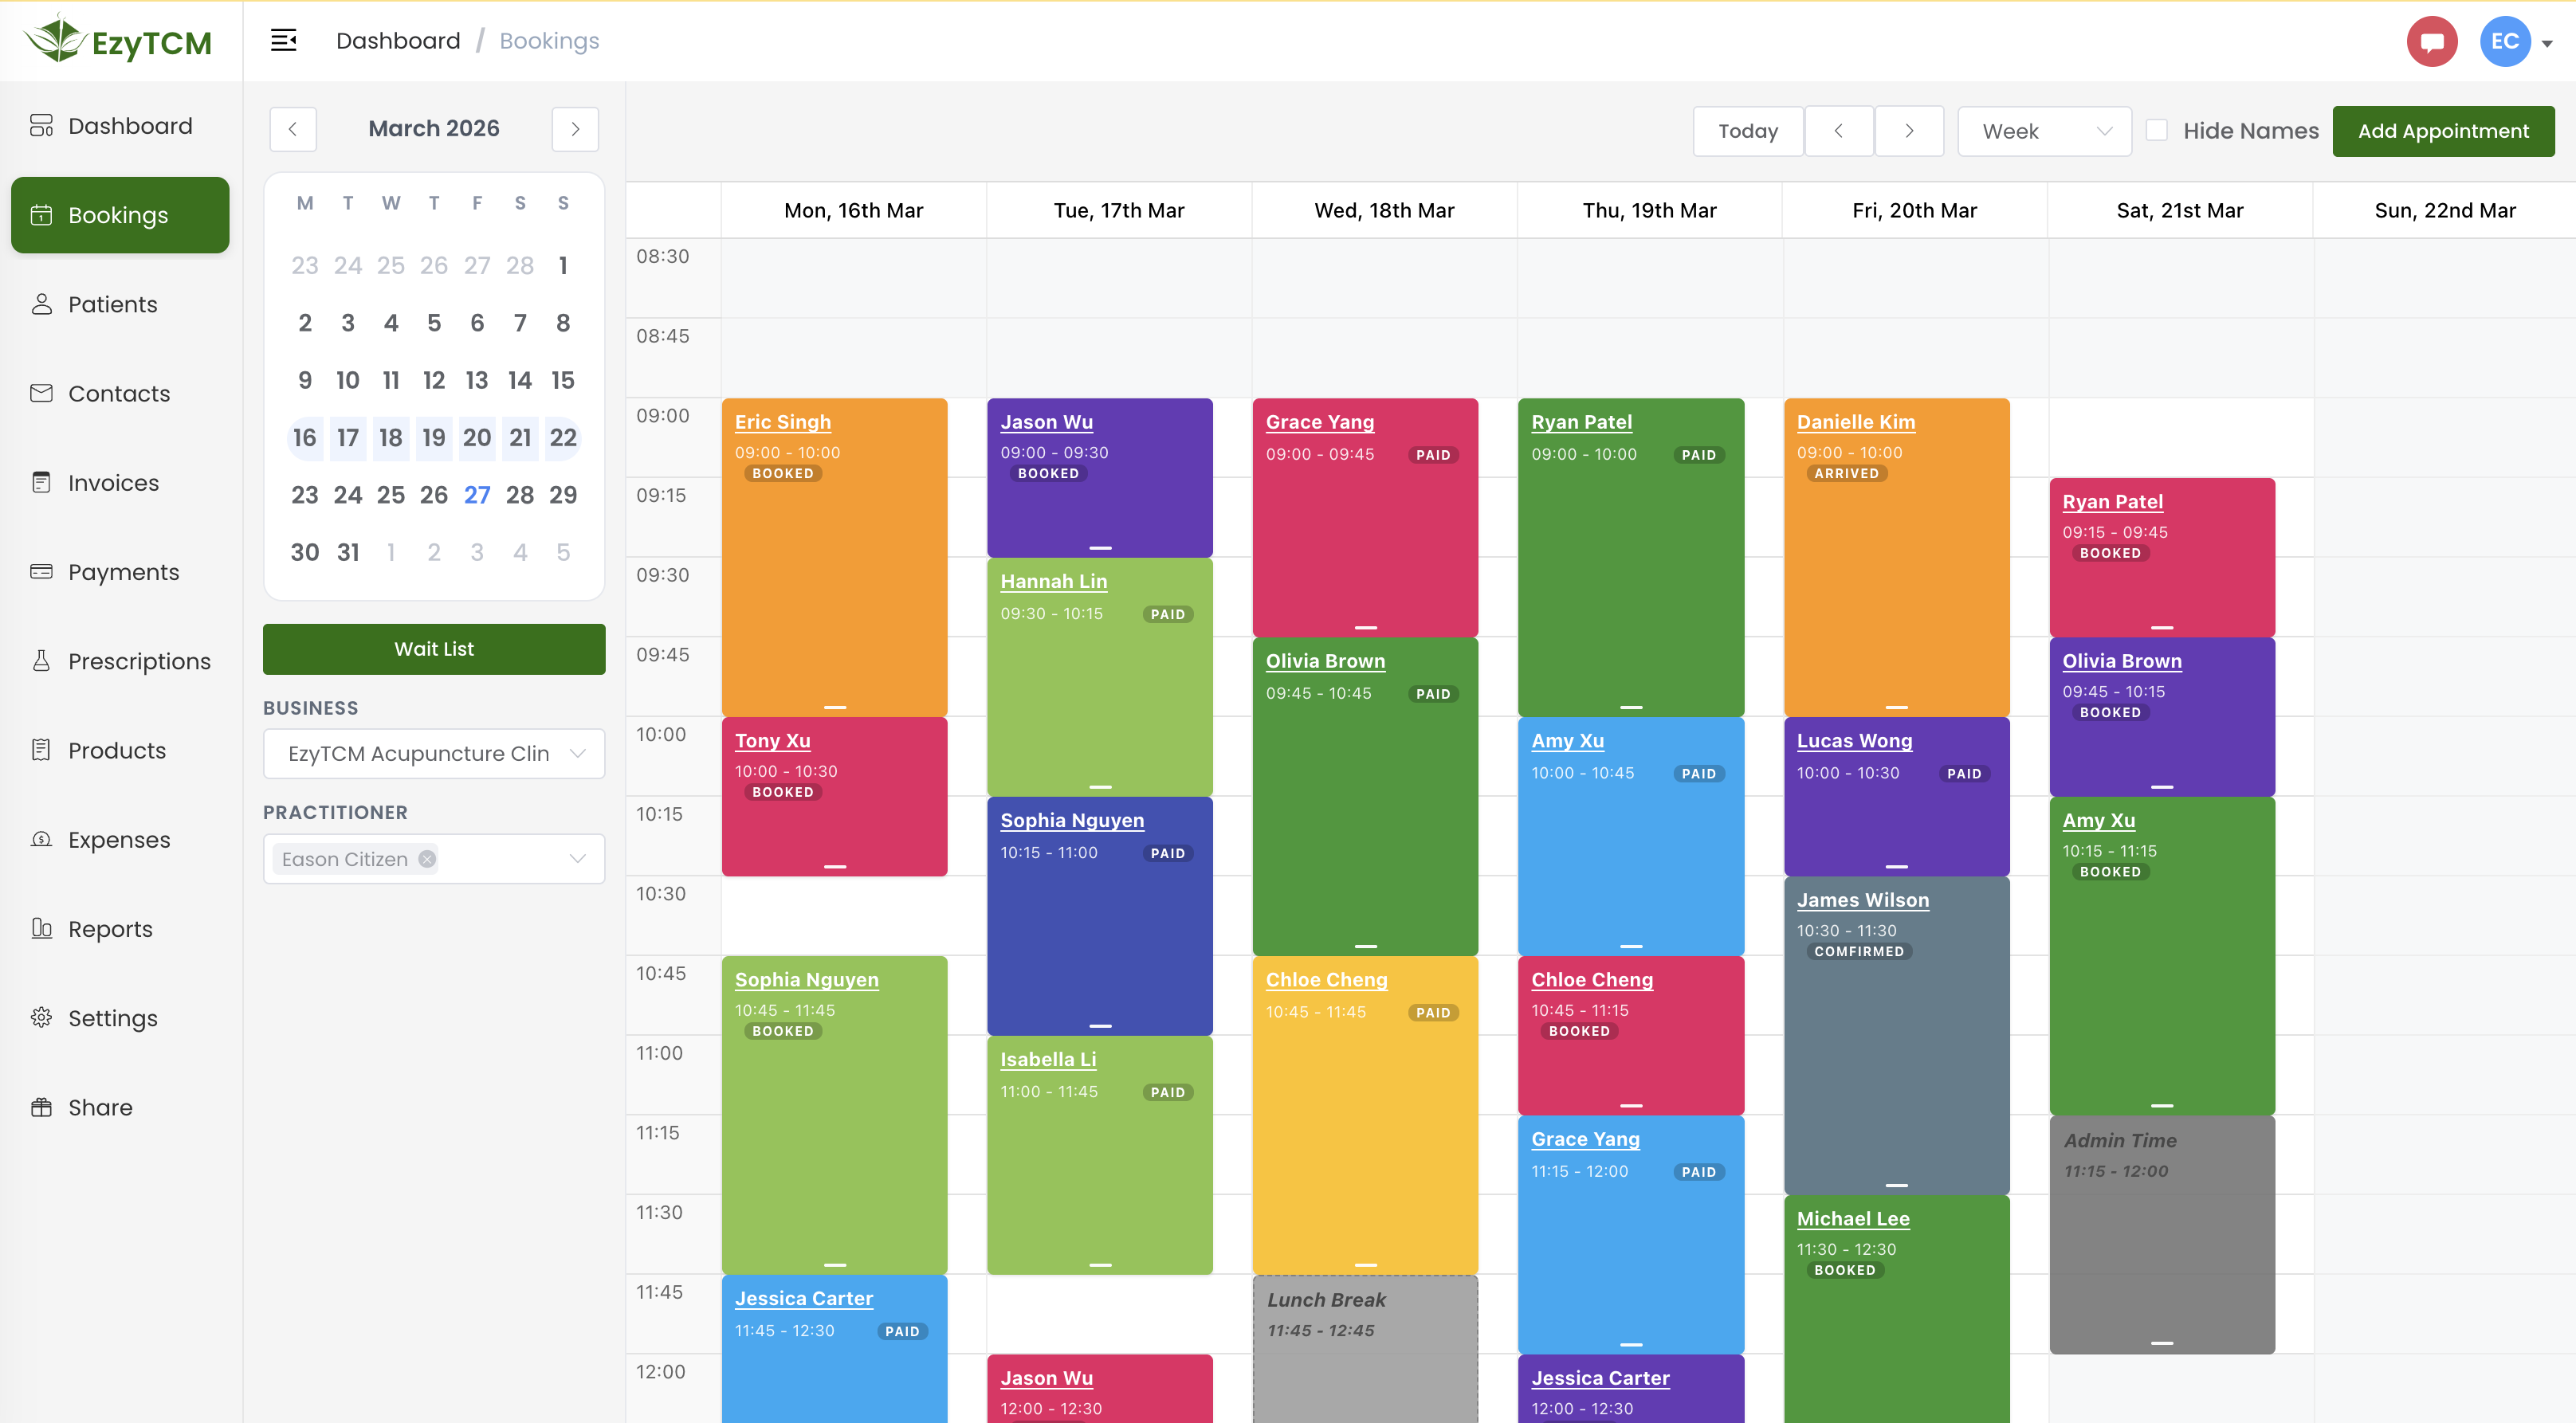Open the red chat message icon
The height and width of the screenshot is (1423, 2576).
tap(2431, 42)
